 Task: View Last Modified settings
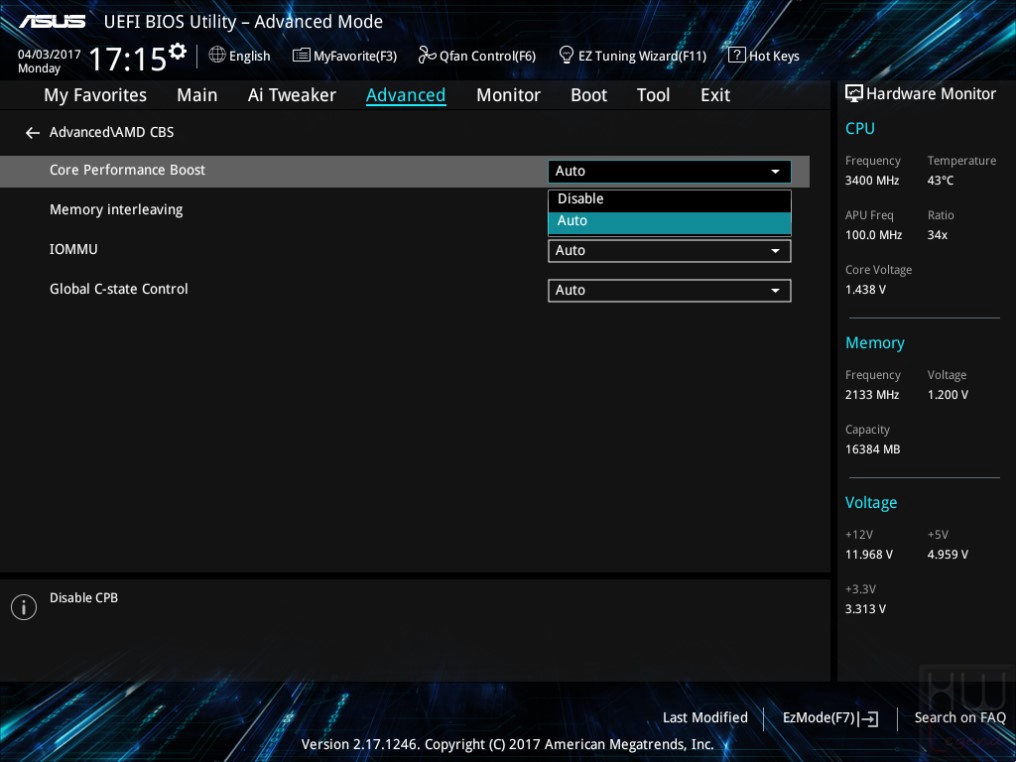pos(705,718)
